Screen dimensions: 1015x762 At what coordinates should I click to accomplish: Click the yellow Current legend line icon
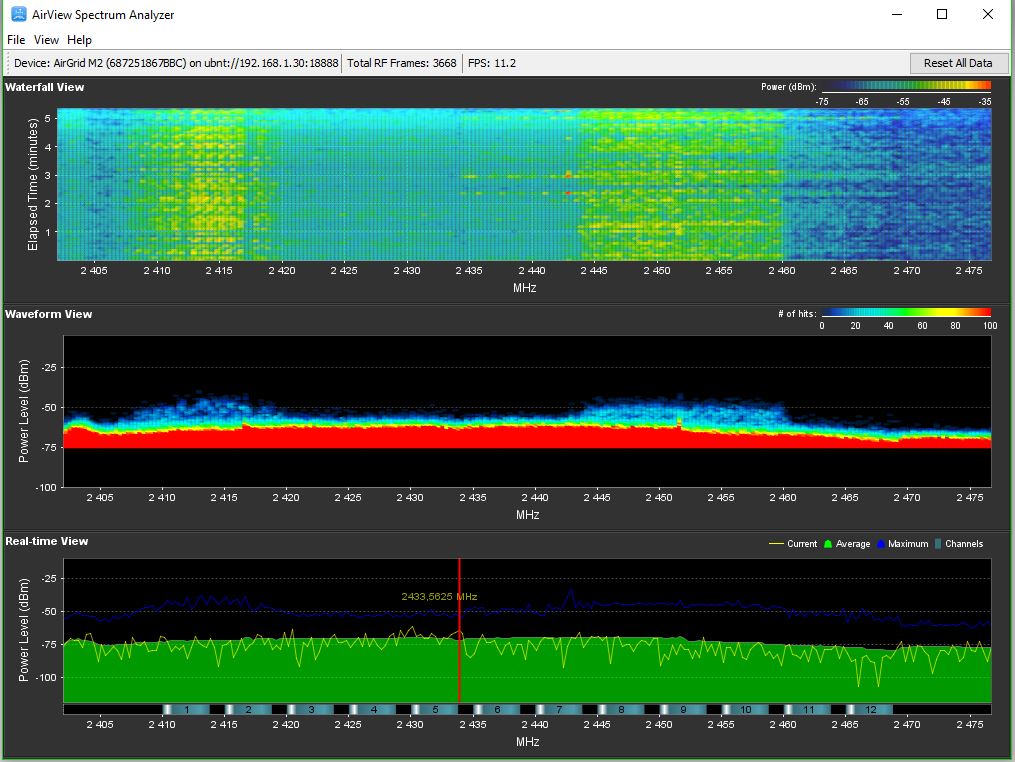tap(775, 544)
